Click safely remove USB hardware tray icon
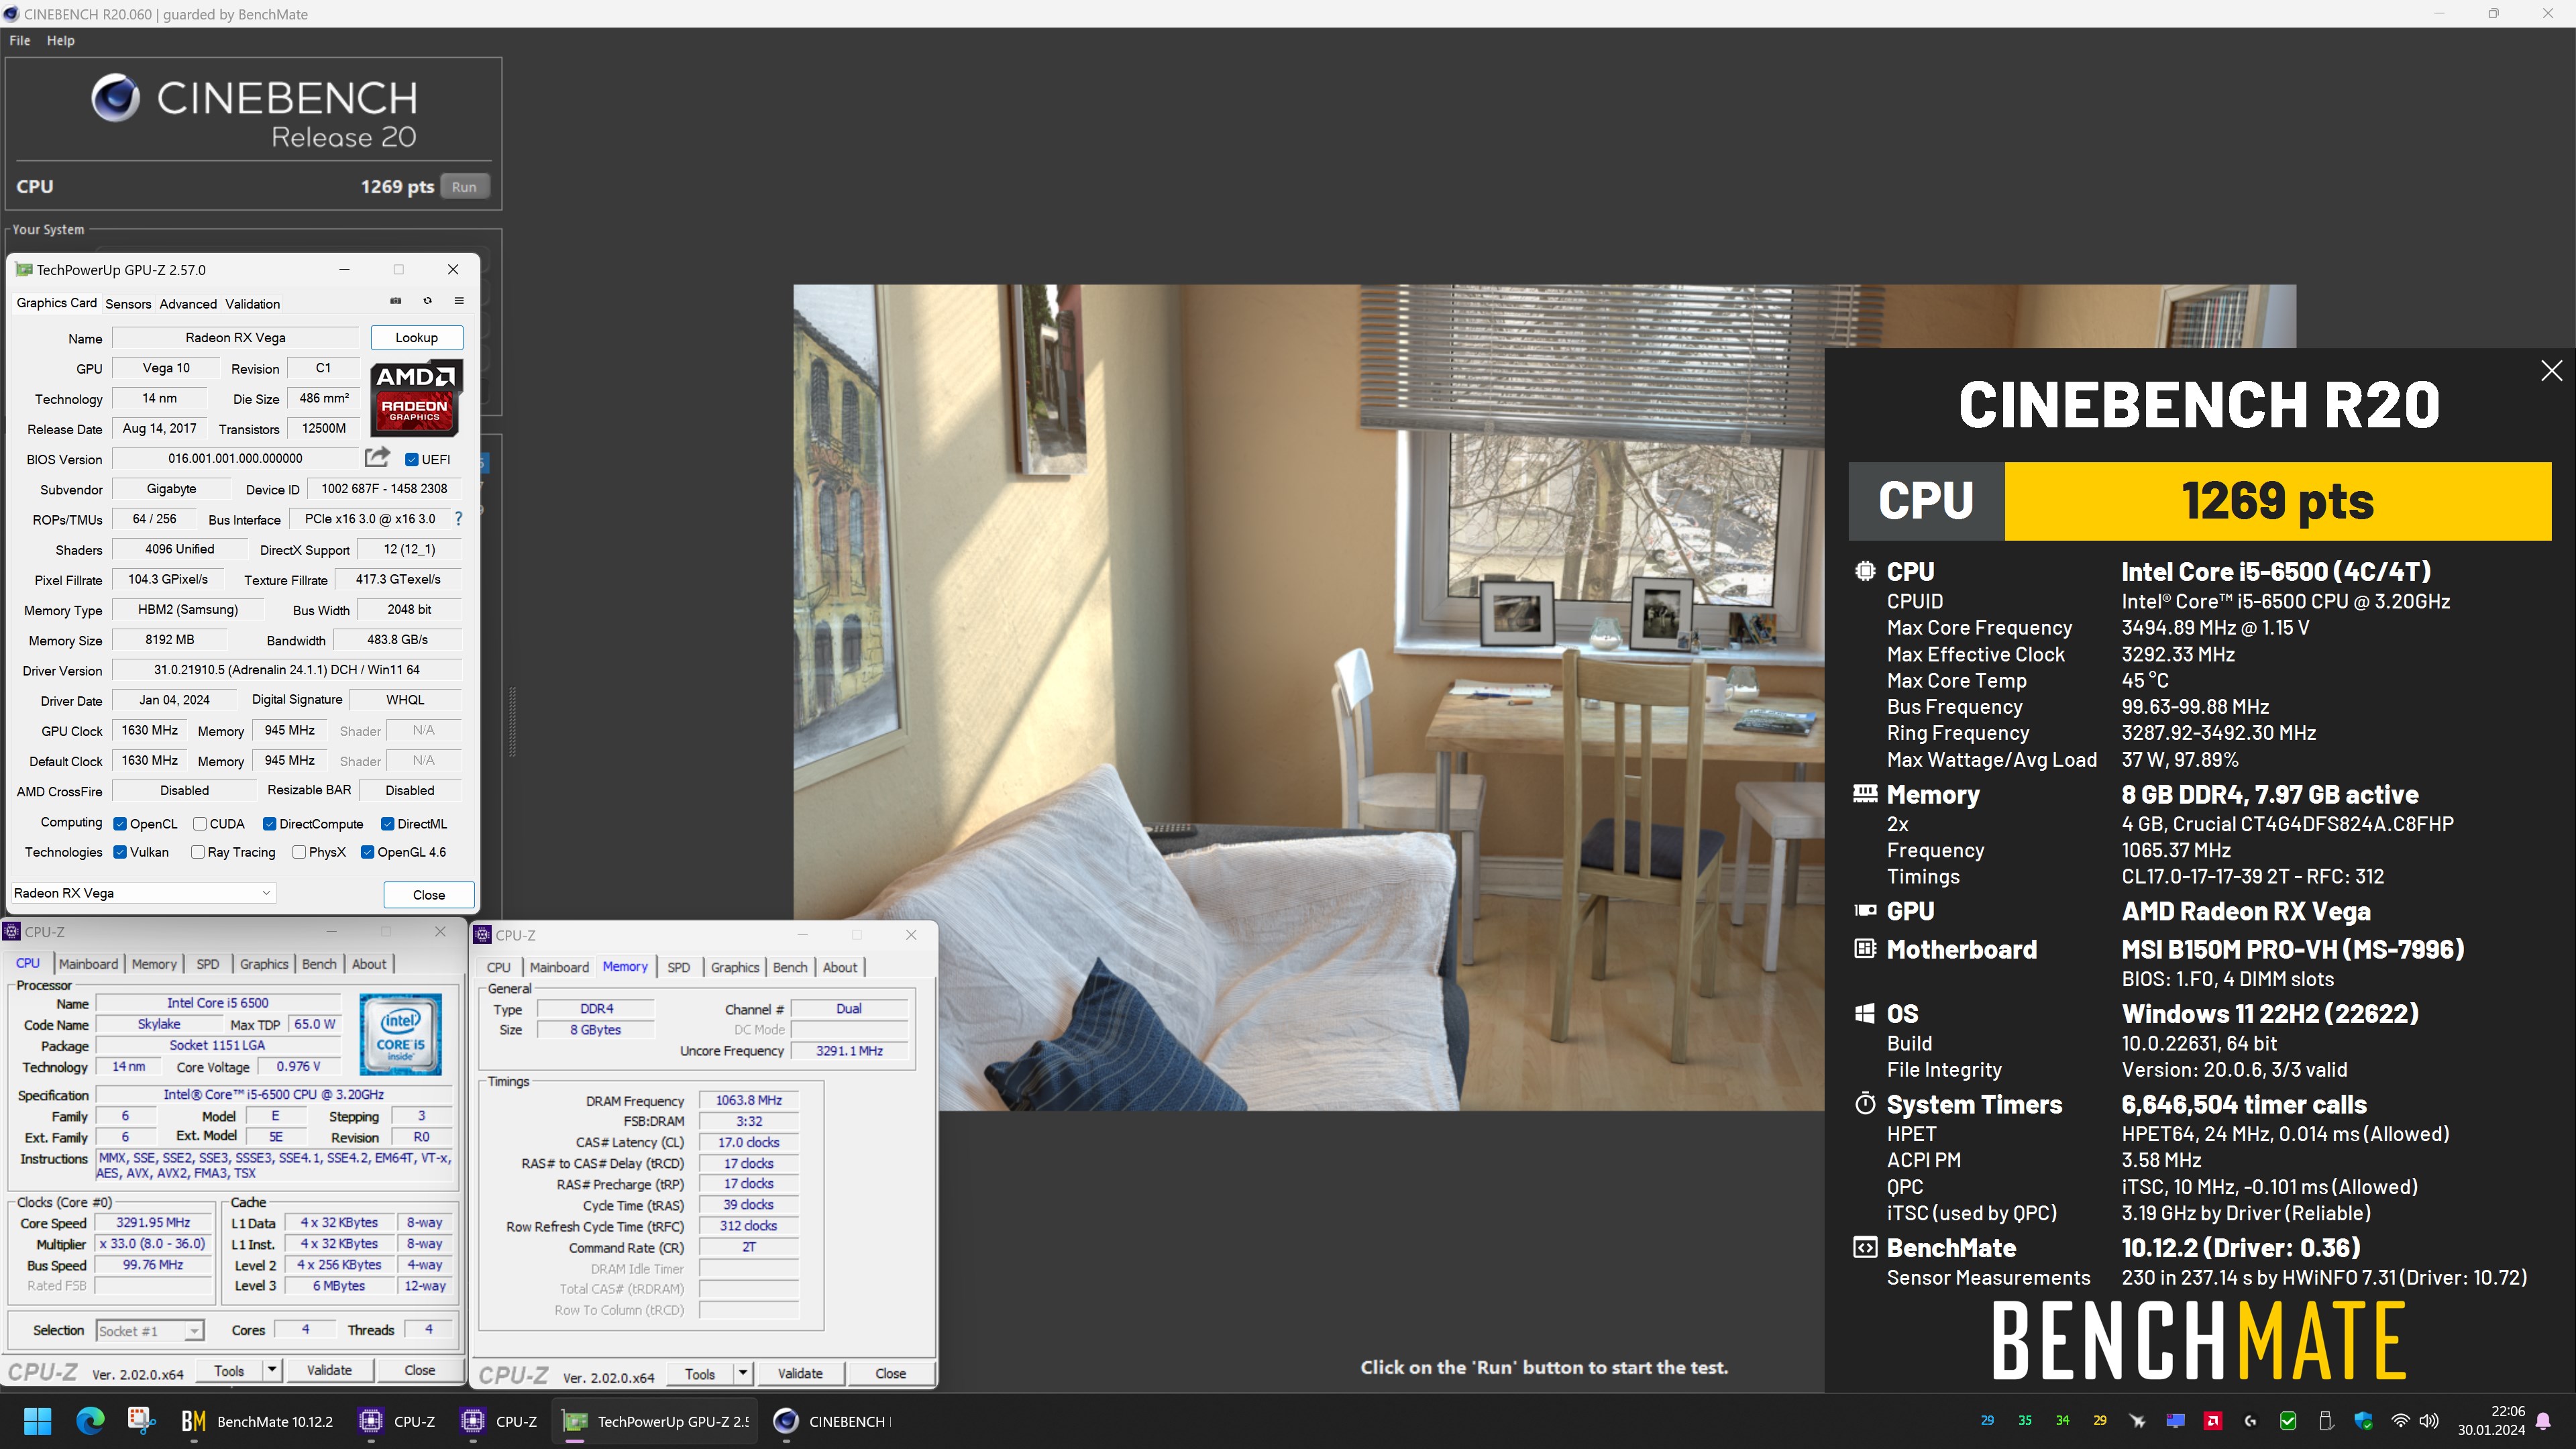Viewport: 2576px width, 1449px height. tap(2325, 1421)
